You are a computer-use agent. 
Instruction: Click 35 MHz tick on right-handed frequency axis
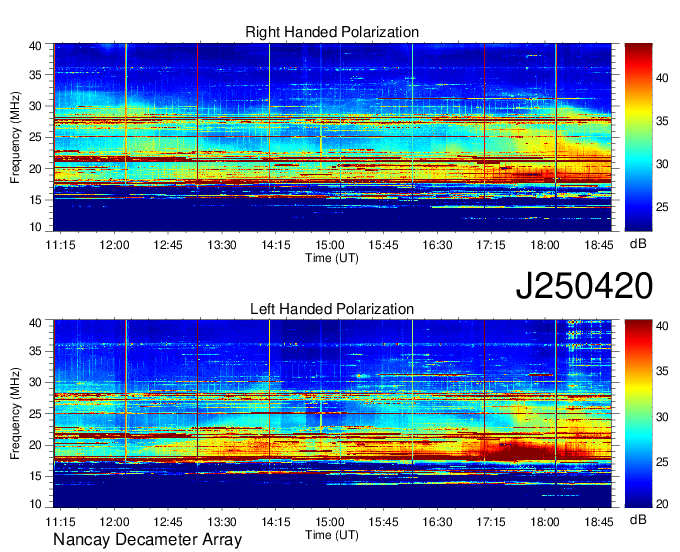click(35, 75)
